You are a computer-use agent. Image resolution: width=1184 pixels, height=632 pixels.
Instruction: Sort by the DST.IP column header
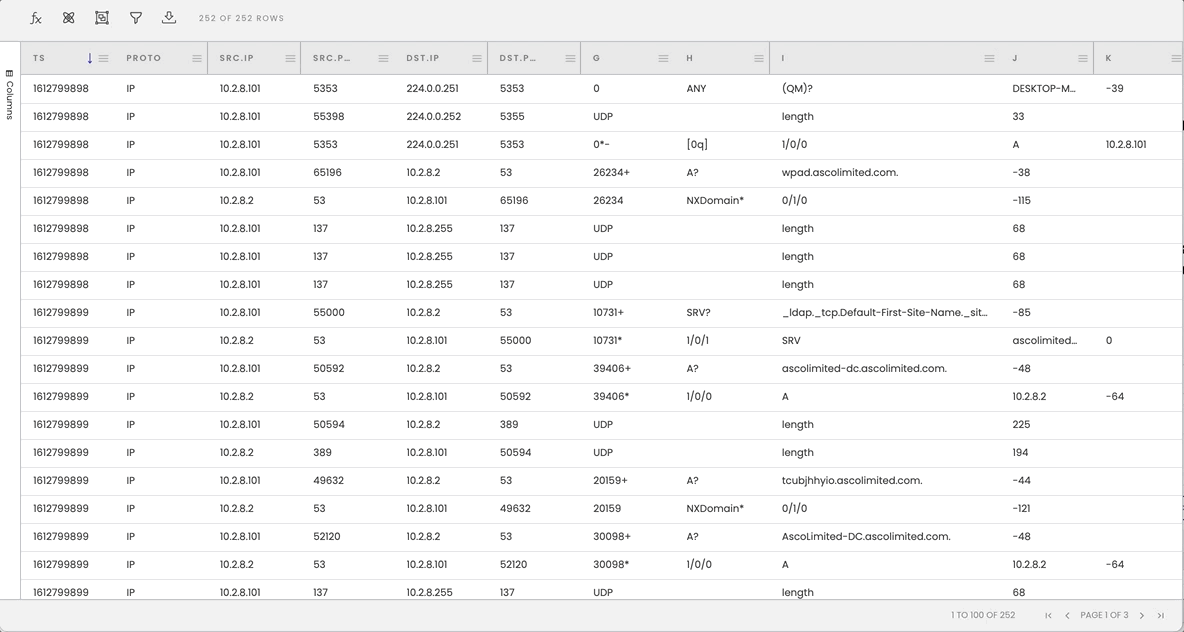click(x=422, y=58)
